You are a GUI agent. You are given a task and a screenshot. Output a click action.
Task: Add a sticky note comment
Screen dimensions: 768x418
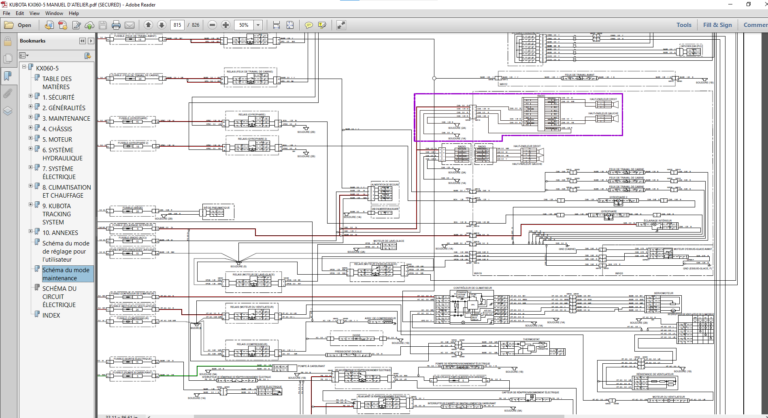309,25
